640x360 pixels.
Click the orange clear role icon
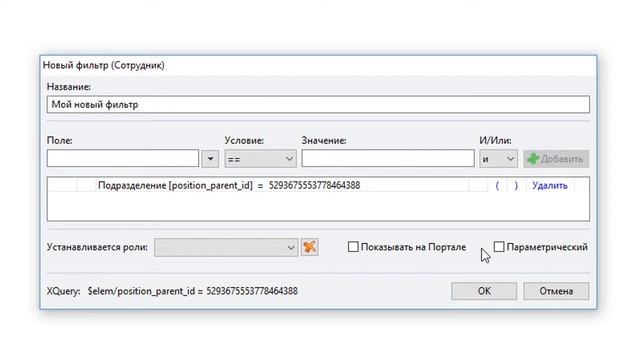pos(309,247)
